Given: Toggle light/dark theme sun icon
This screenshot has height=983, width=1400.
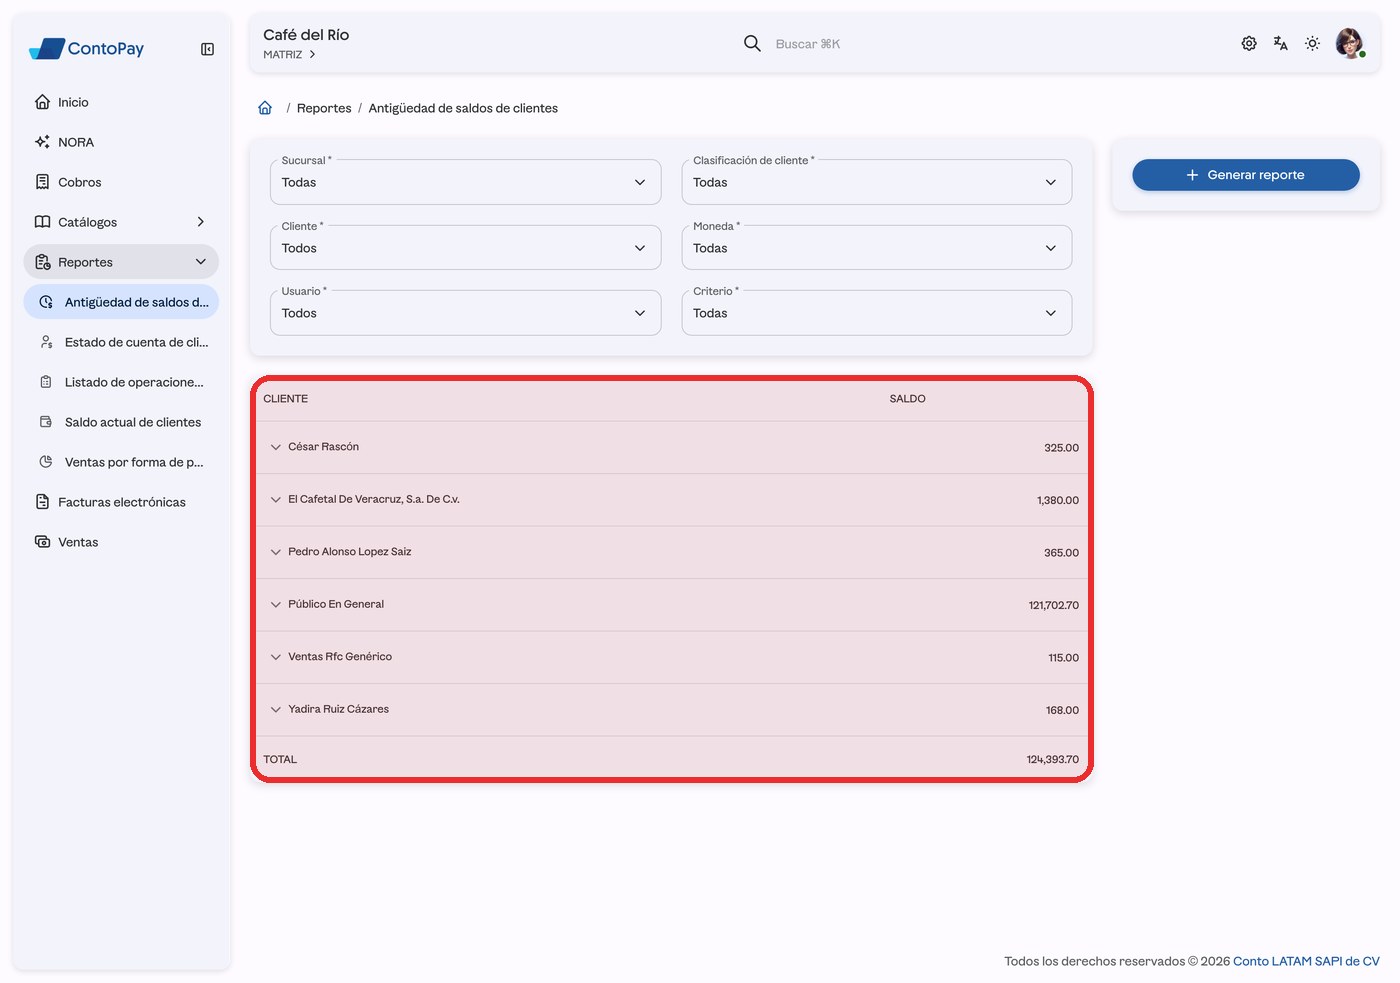Looking at the screenshot, I should (1312, 43).
